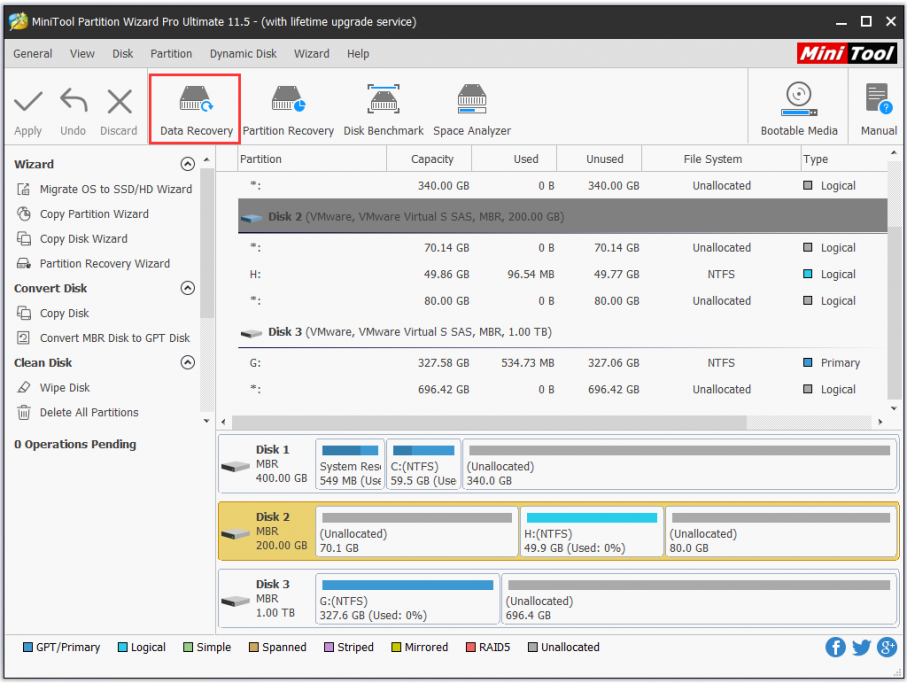Open the Space Analyzer tool
This screenshot has width=907, height=683.
(472, 110)
